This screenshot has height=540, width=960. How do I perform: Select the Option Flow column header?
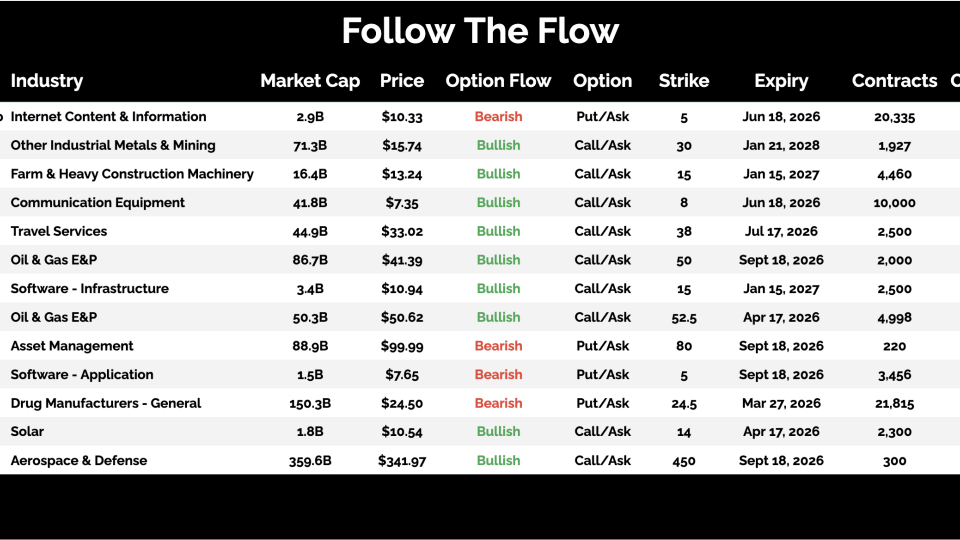tap(498, 81)
